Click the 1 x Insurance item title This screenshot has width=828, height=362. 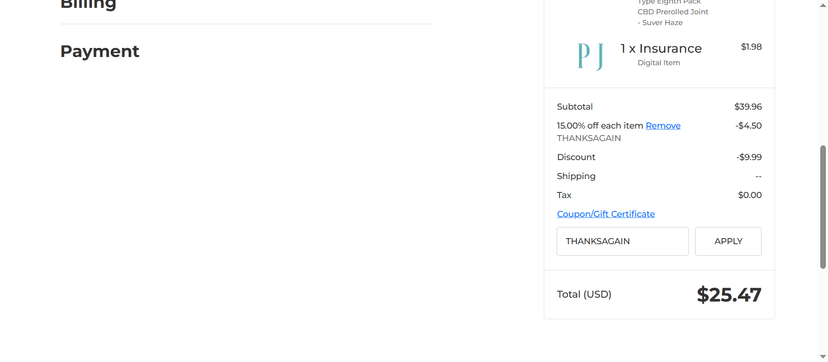pos(661,49)
